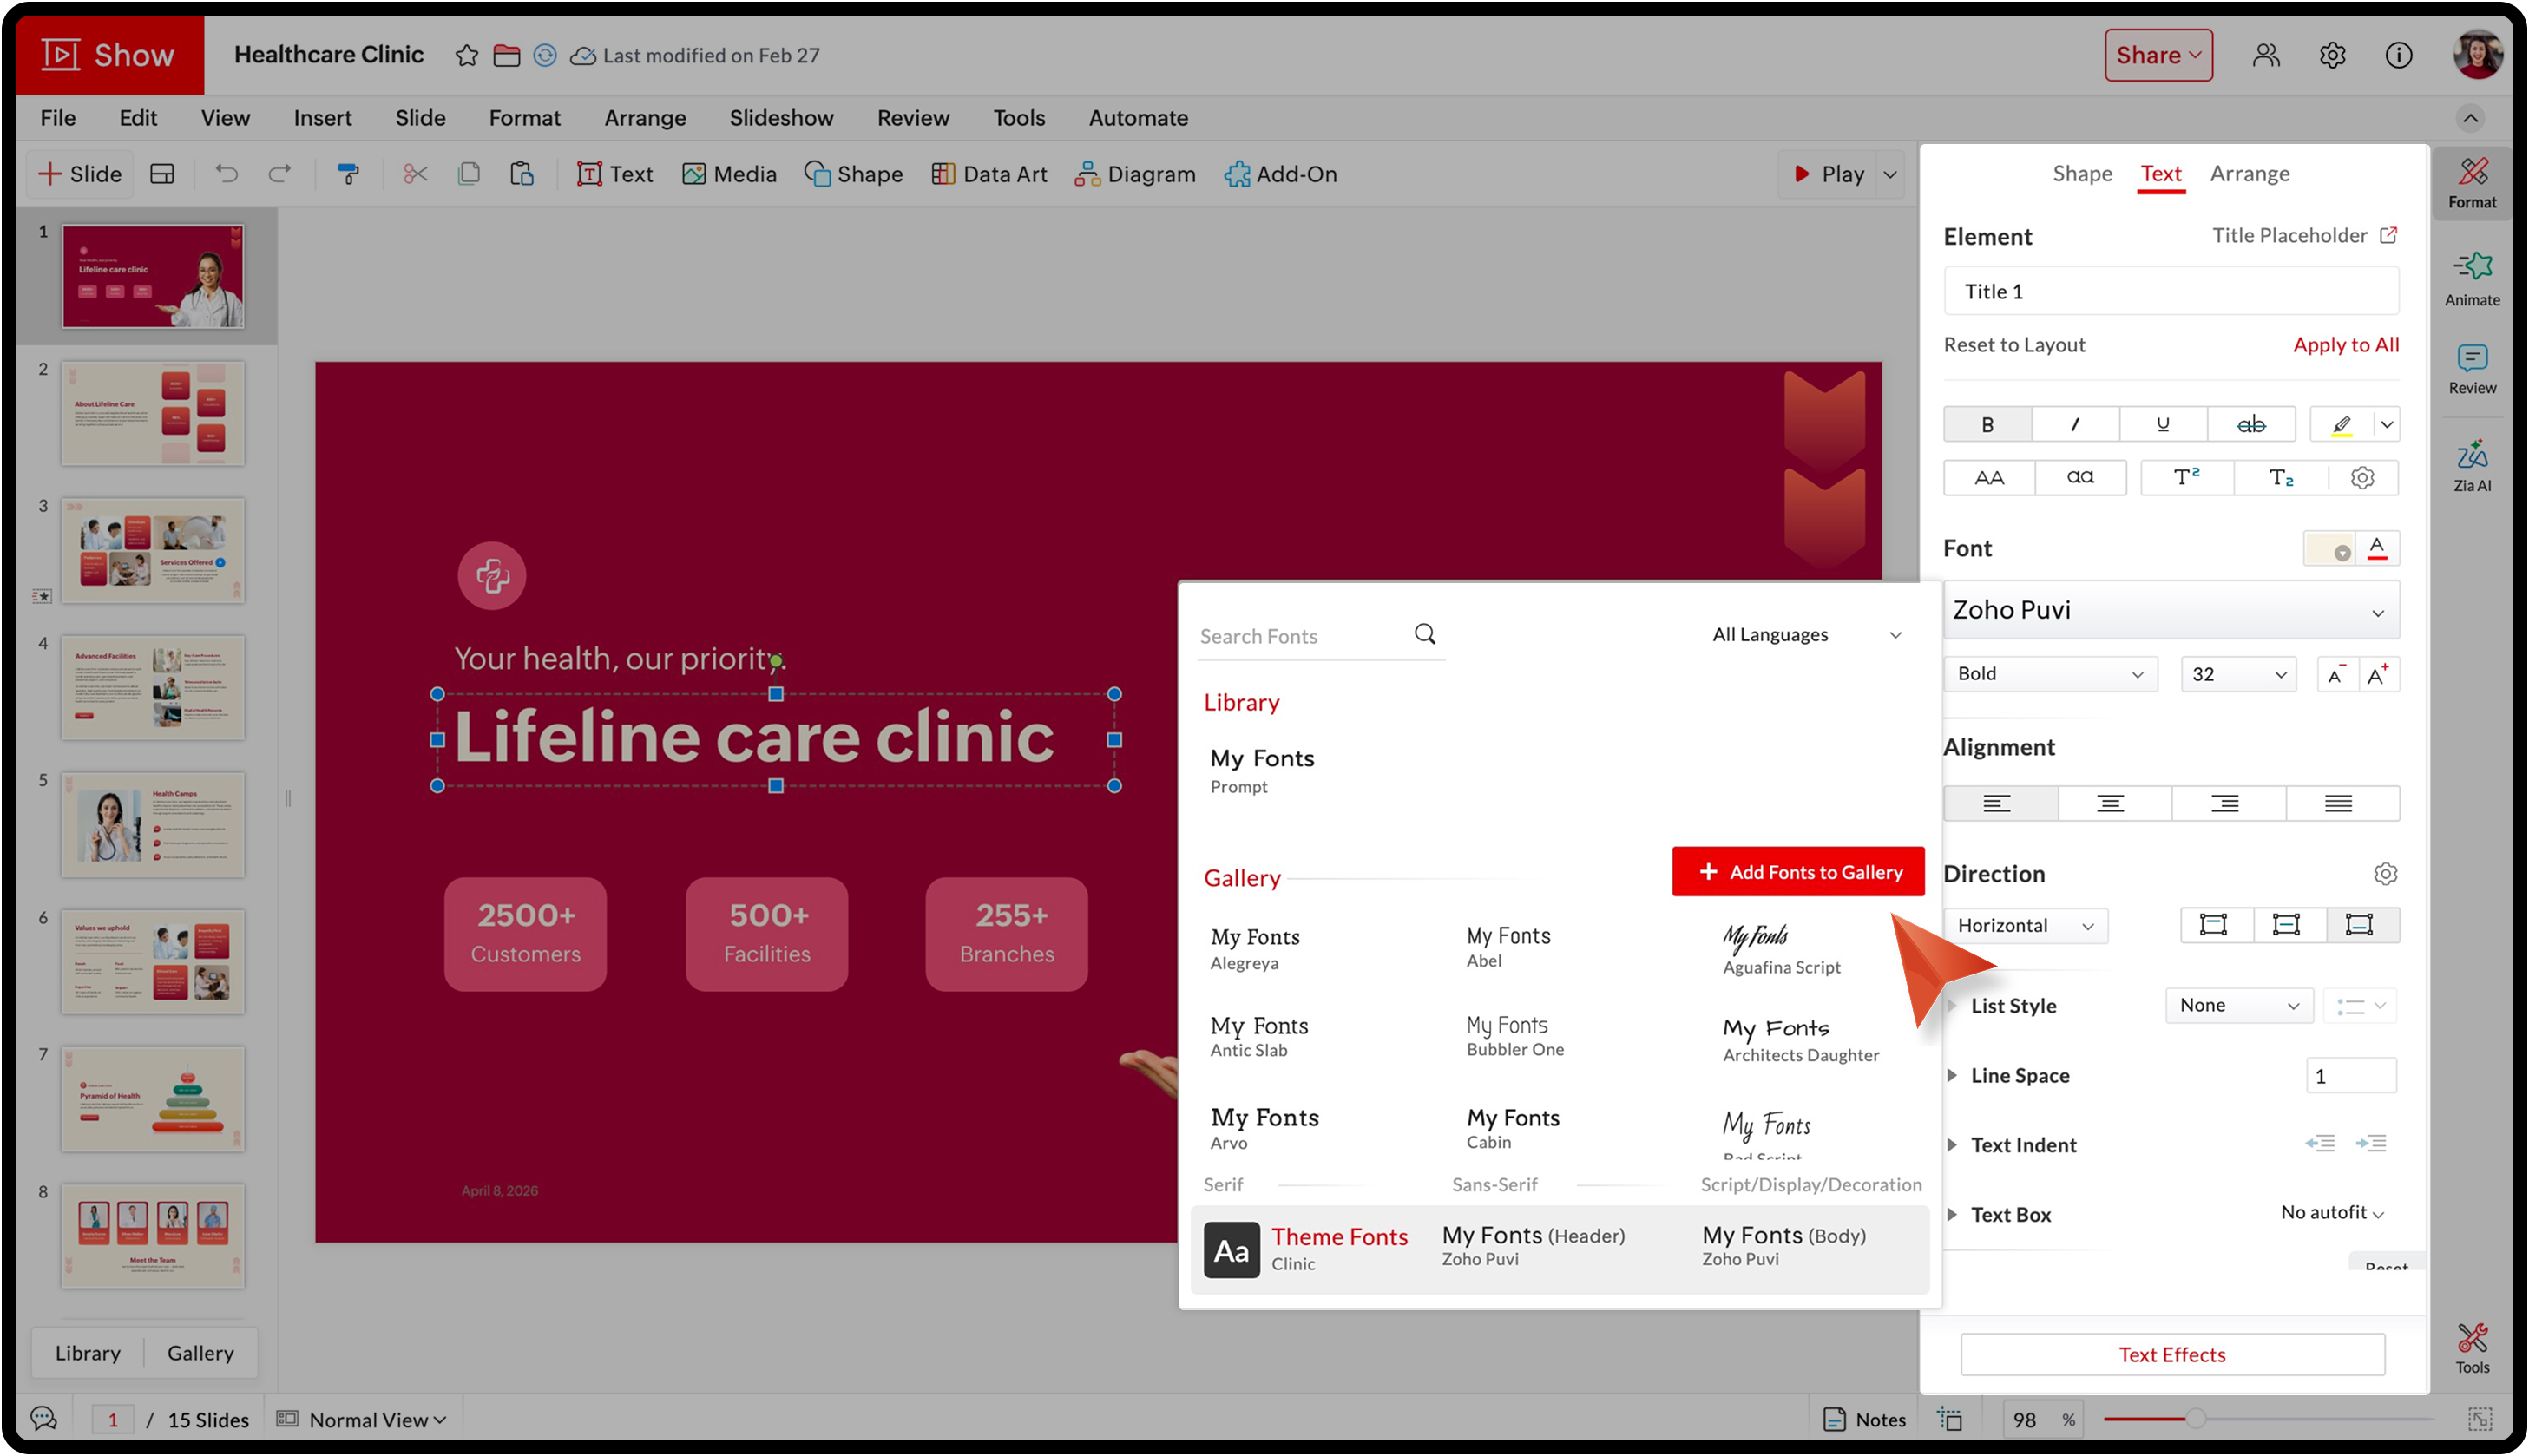Click the increase font size icon
Viewport: 2529px width, 1456px height.
pos(2377,674)
